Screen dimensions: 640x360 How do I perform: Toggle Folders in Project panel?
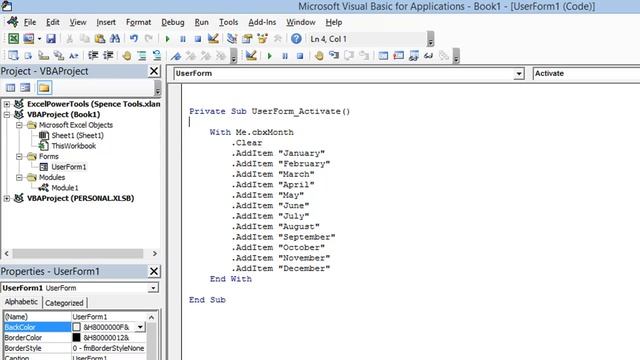pos(44,88)
